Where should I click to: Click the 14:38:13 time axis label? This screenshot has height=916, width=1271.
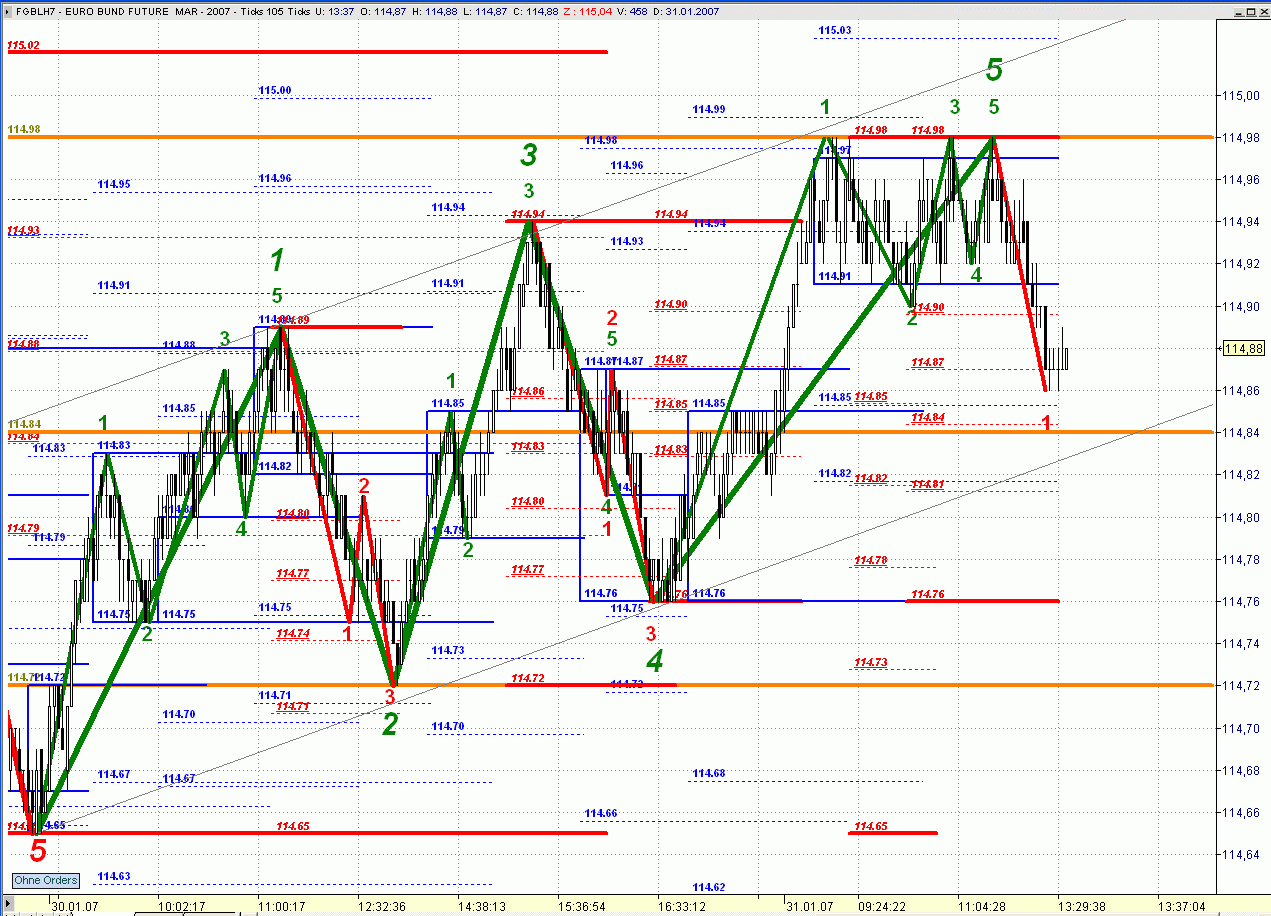click(482, 906)
